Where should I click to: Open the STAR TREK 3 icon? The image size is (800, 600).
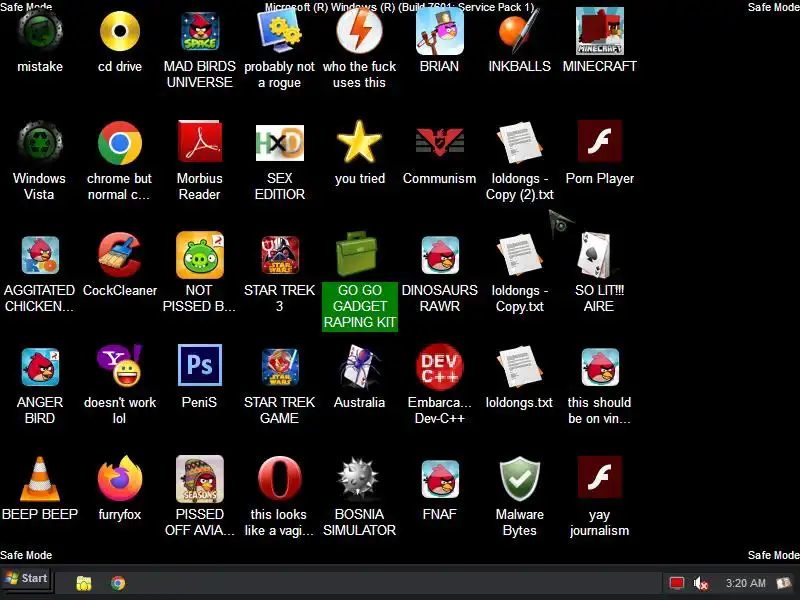(x=280, y=255)
